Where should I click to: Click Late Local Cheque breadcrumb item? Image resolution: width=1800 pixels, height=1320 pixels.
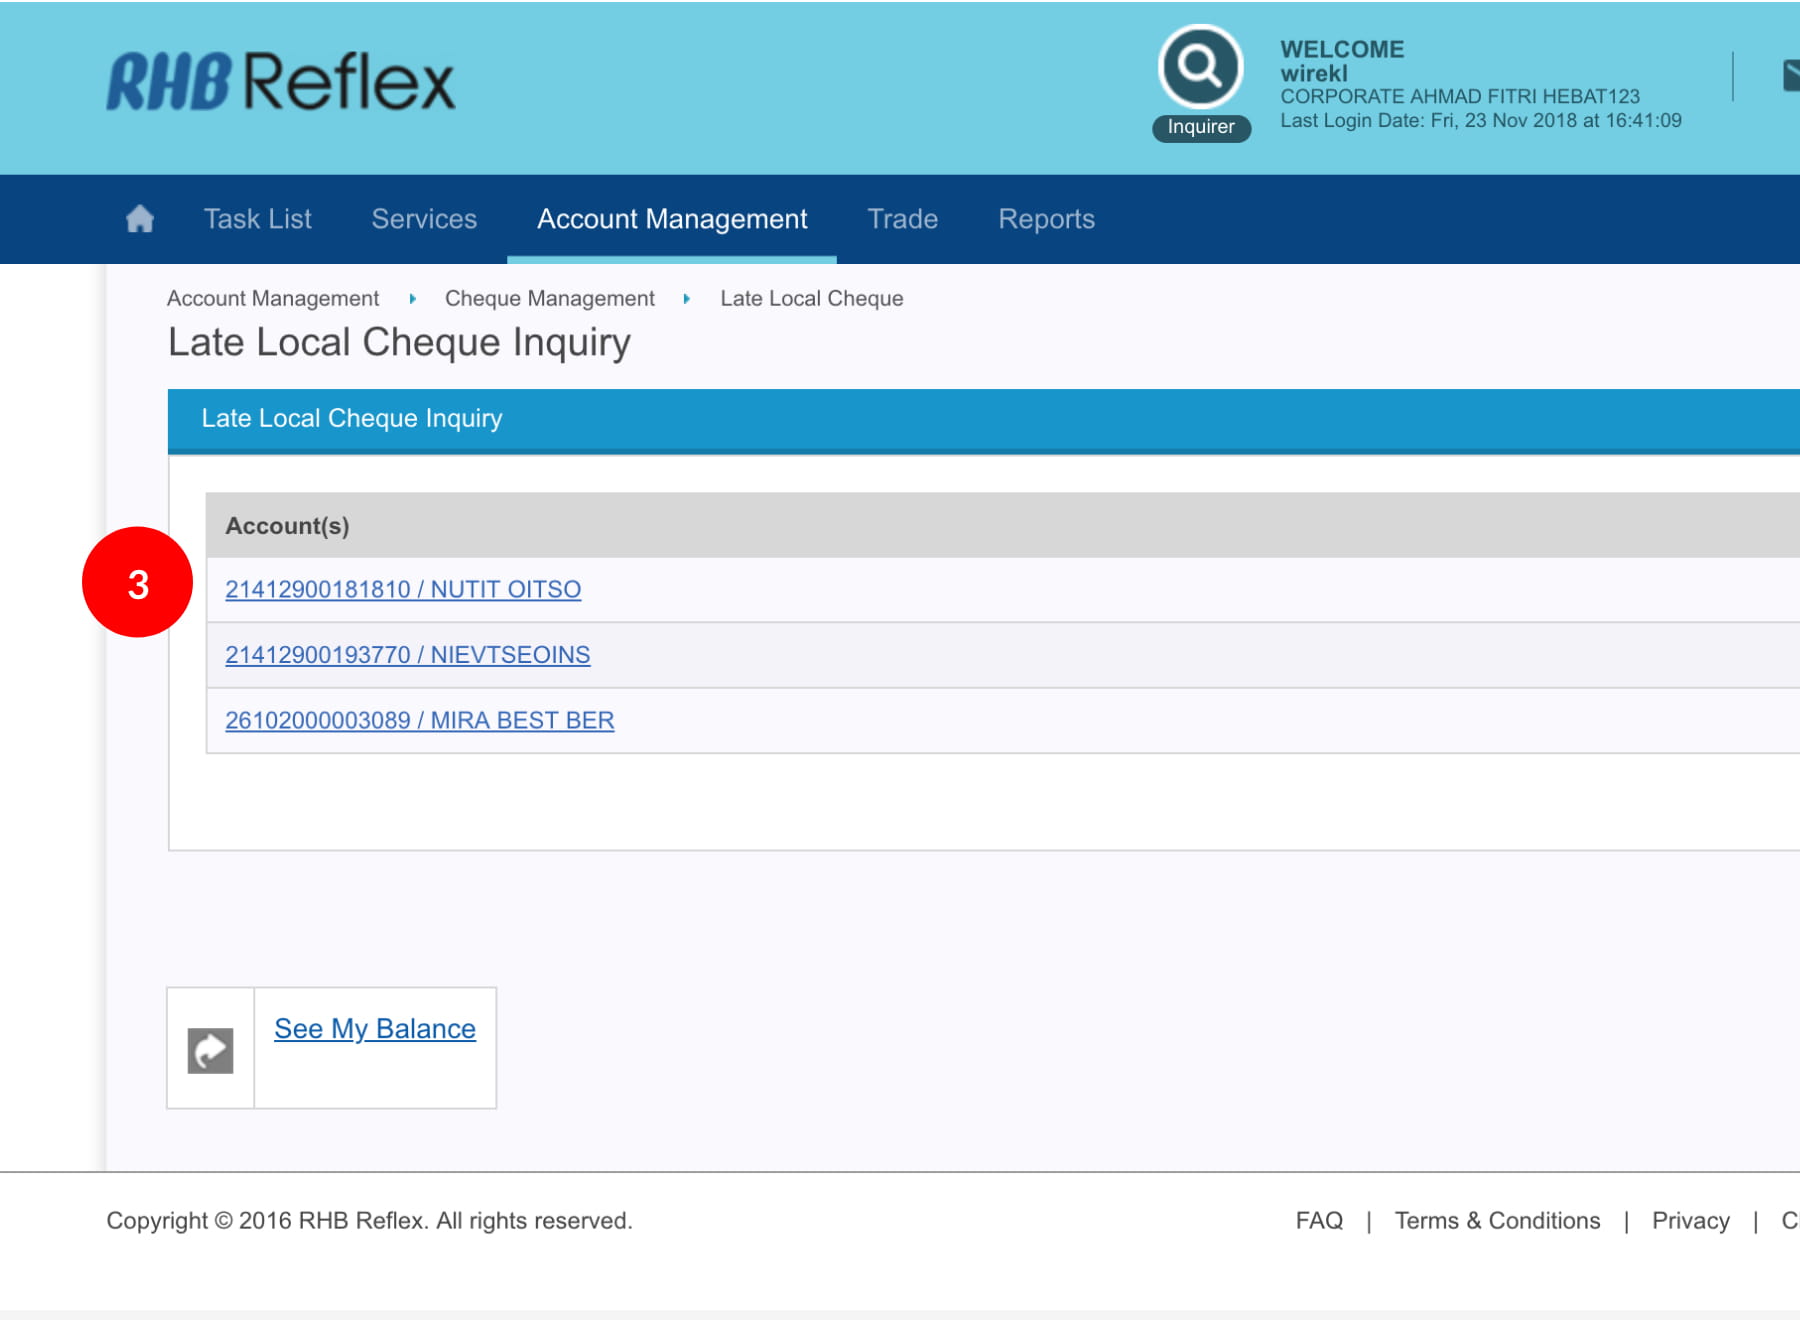[x=811, y=298]
